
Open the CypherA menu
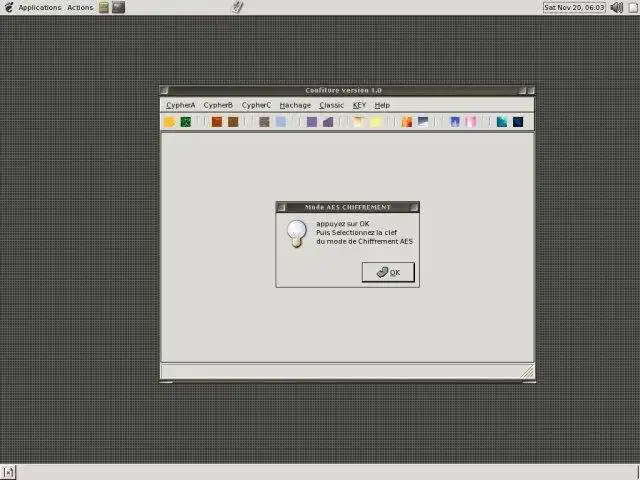(x=180, y=105)
